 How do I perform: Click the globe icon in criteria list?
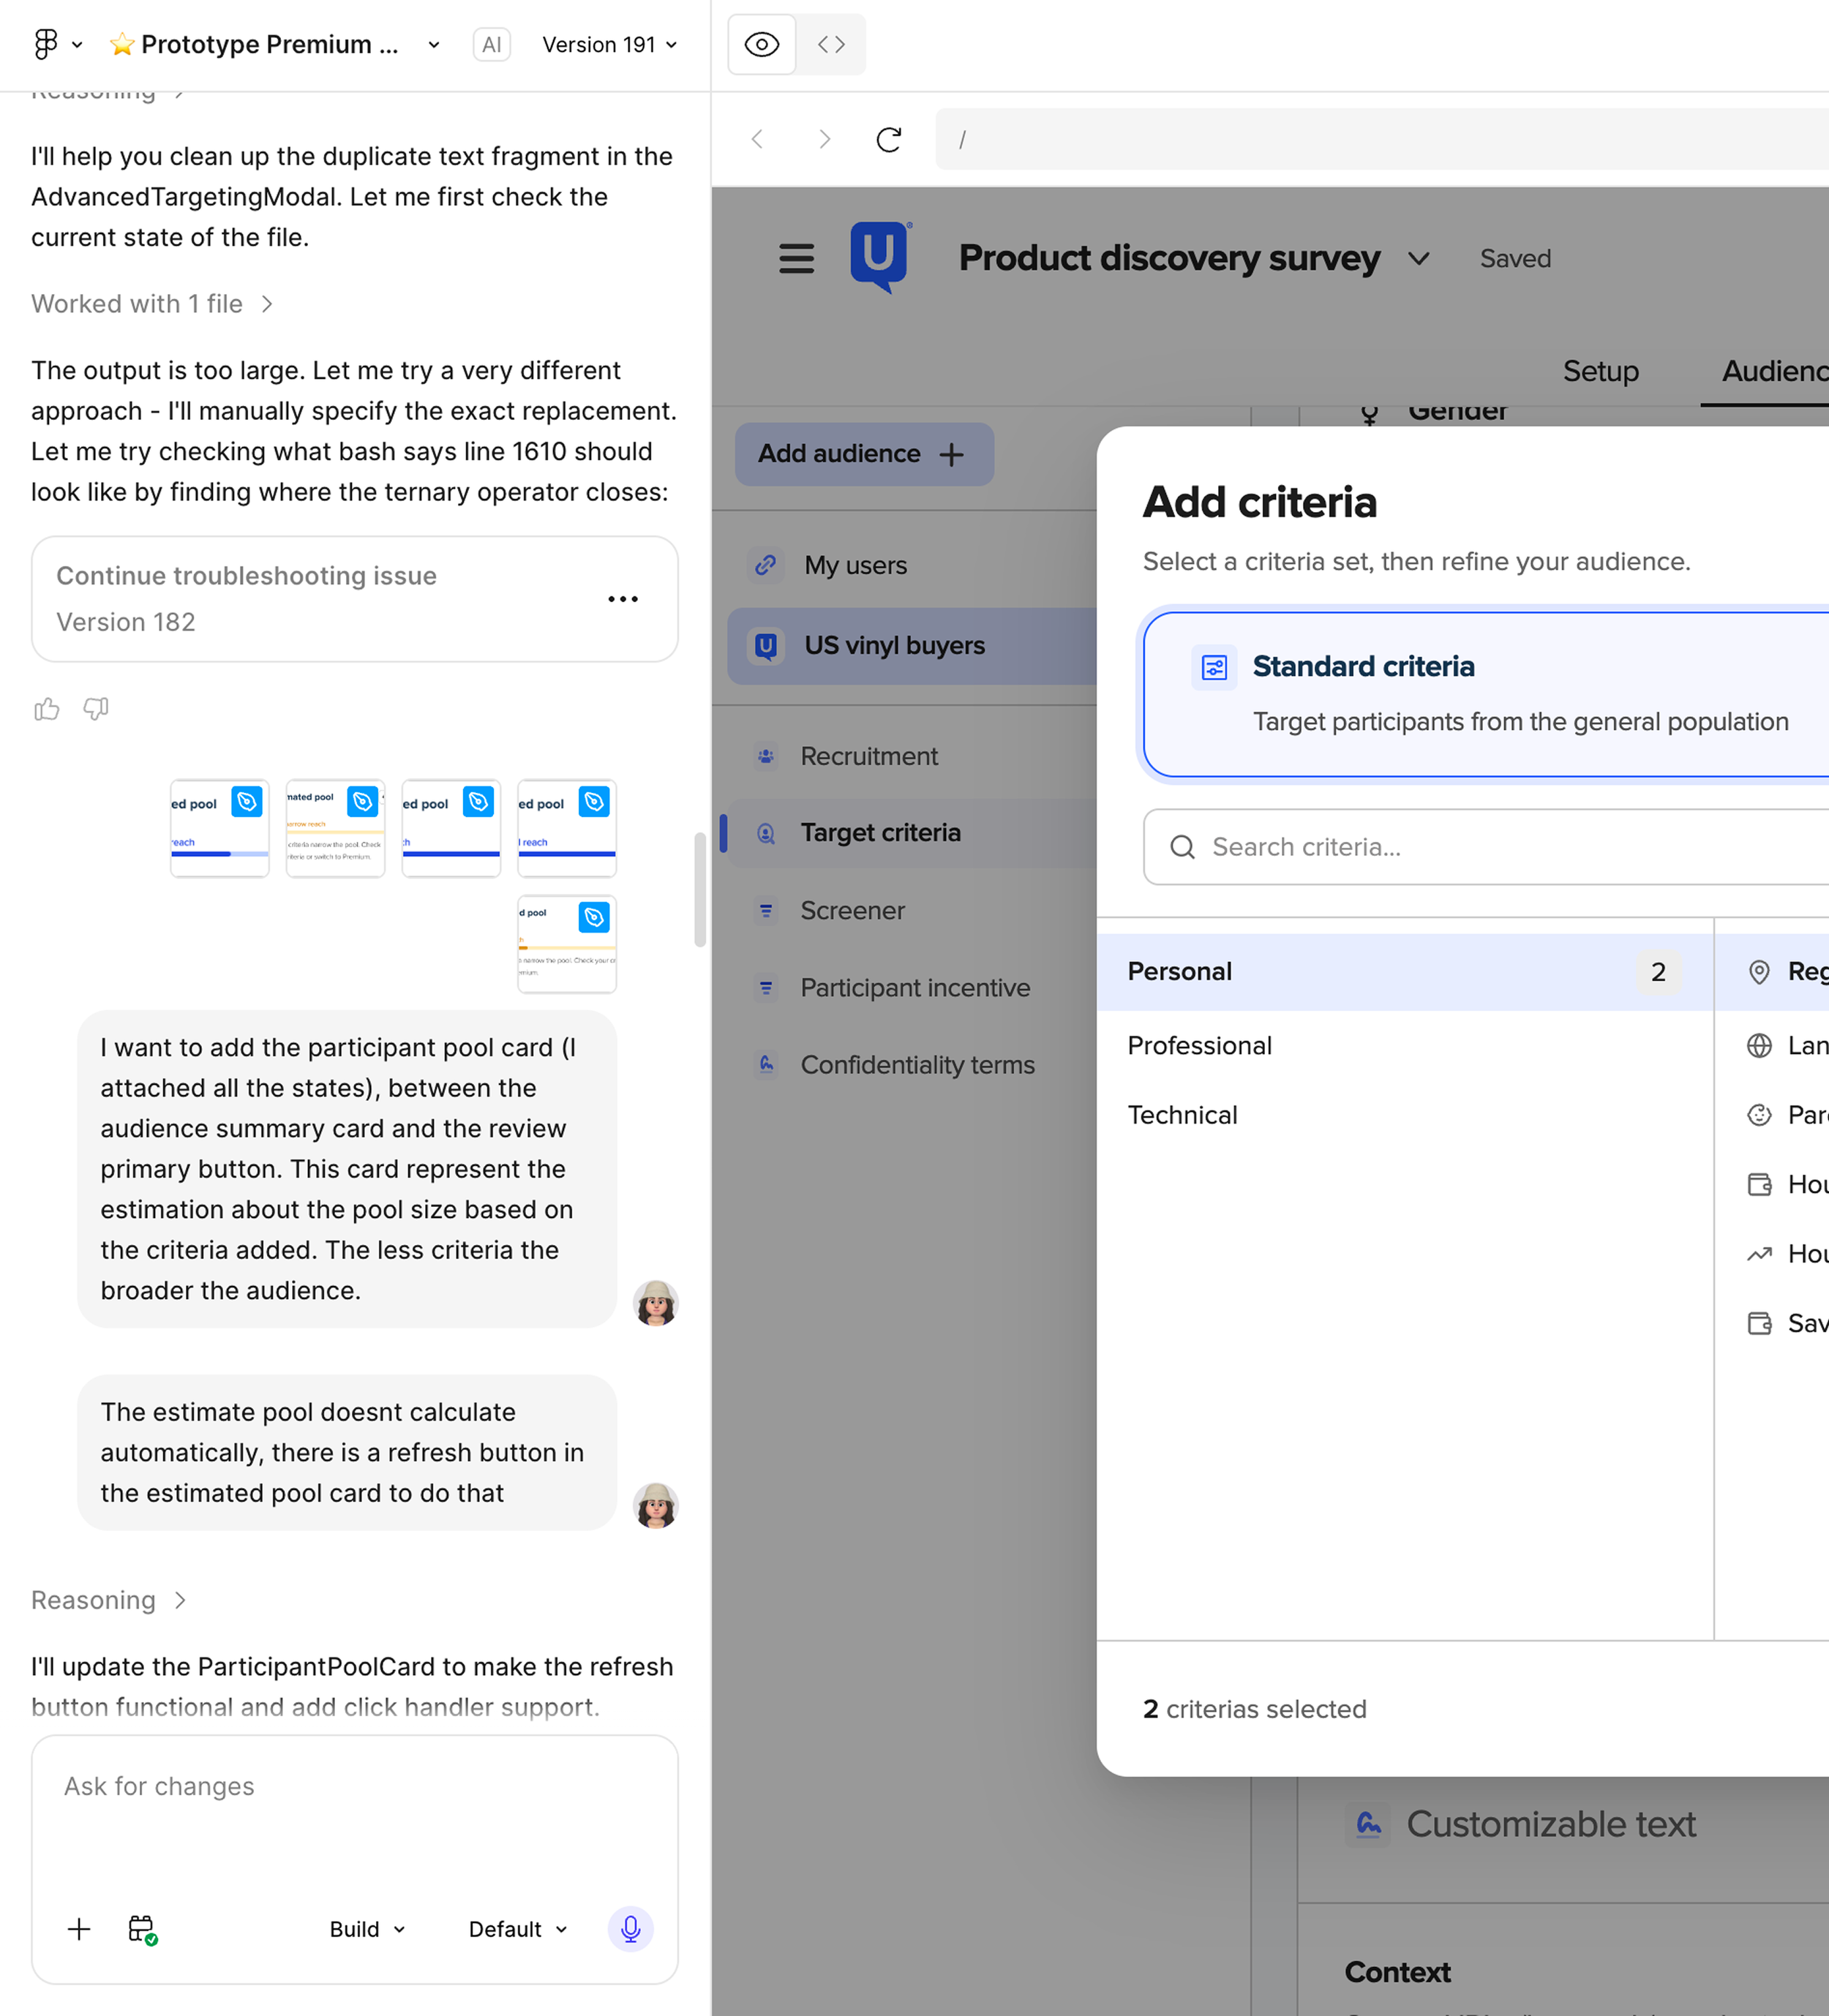pos(1759,1046)
